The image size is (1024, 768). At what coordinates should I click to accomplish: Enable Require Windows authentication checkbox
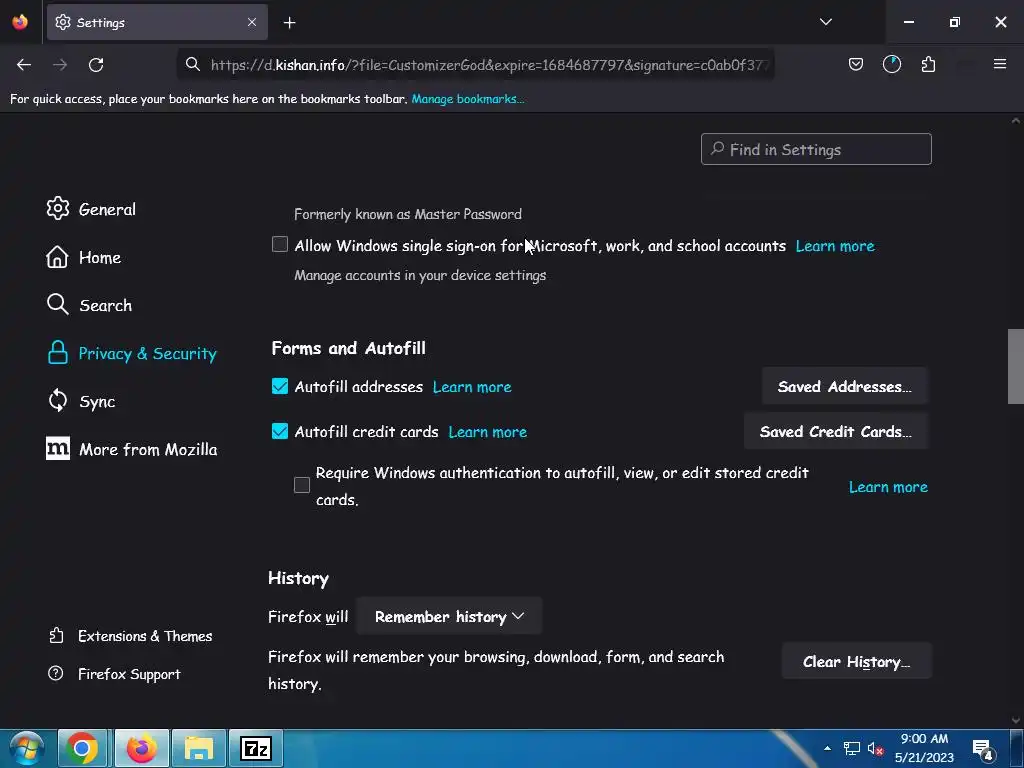click(x=302, y=485)
